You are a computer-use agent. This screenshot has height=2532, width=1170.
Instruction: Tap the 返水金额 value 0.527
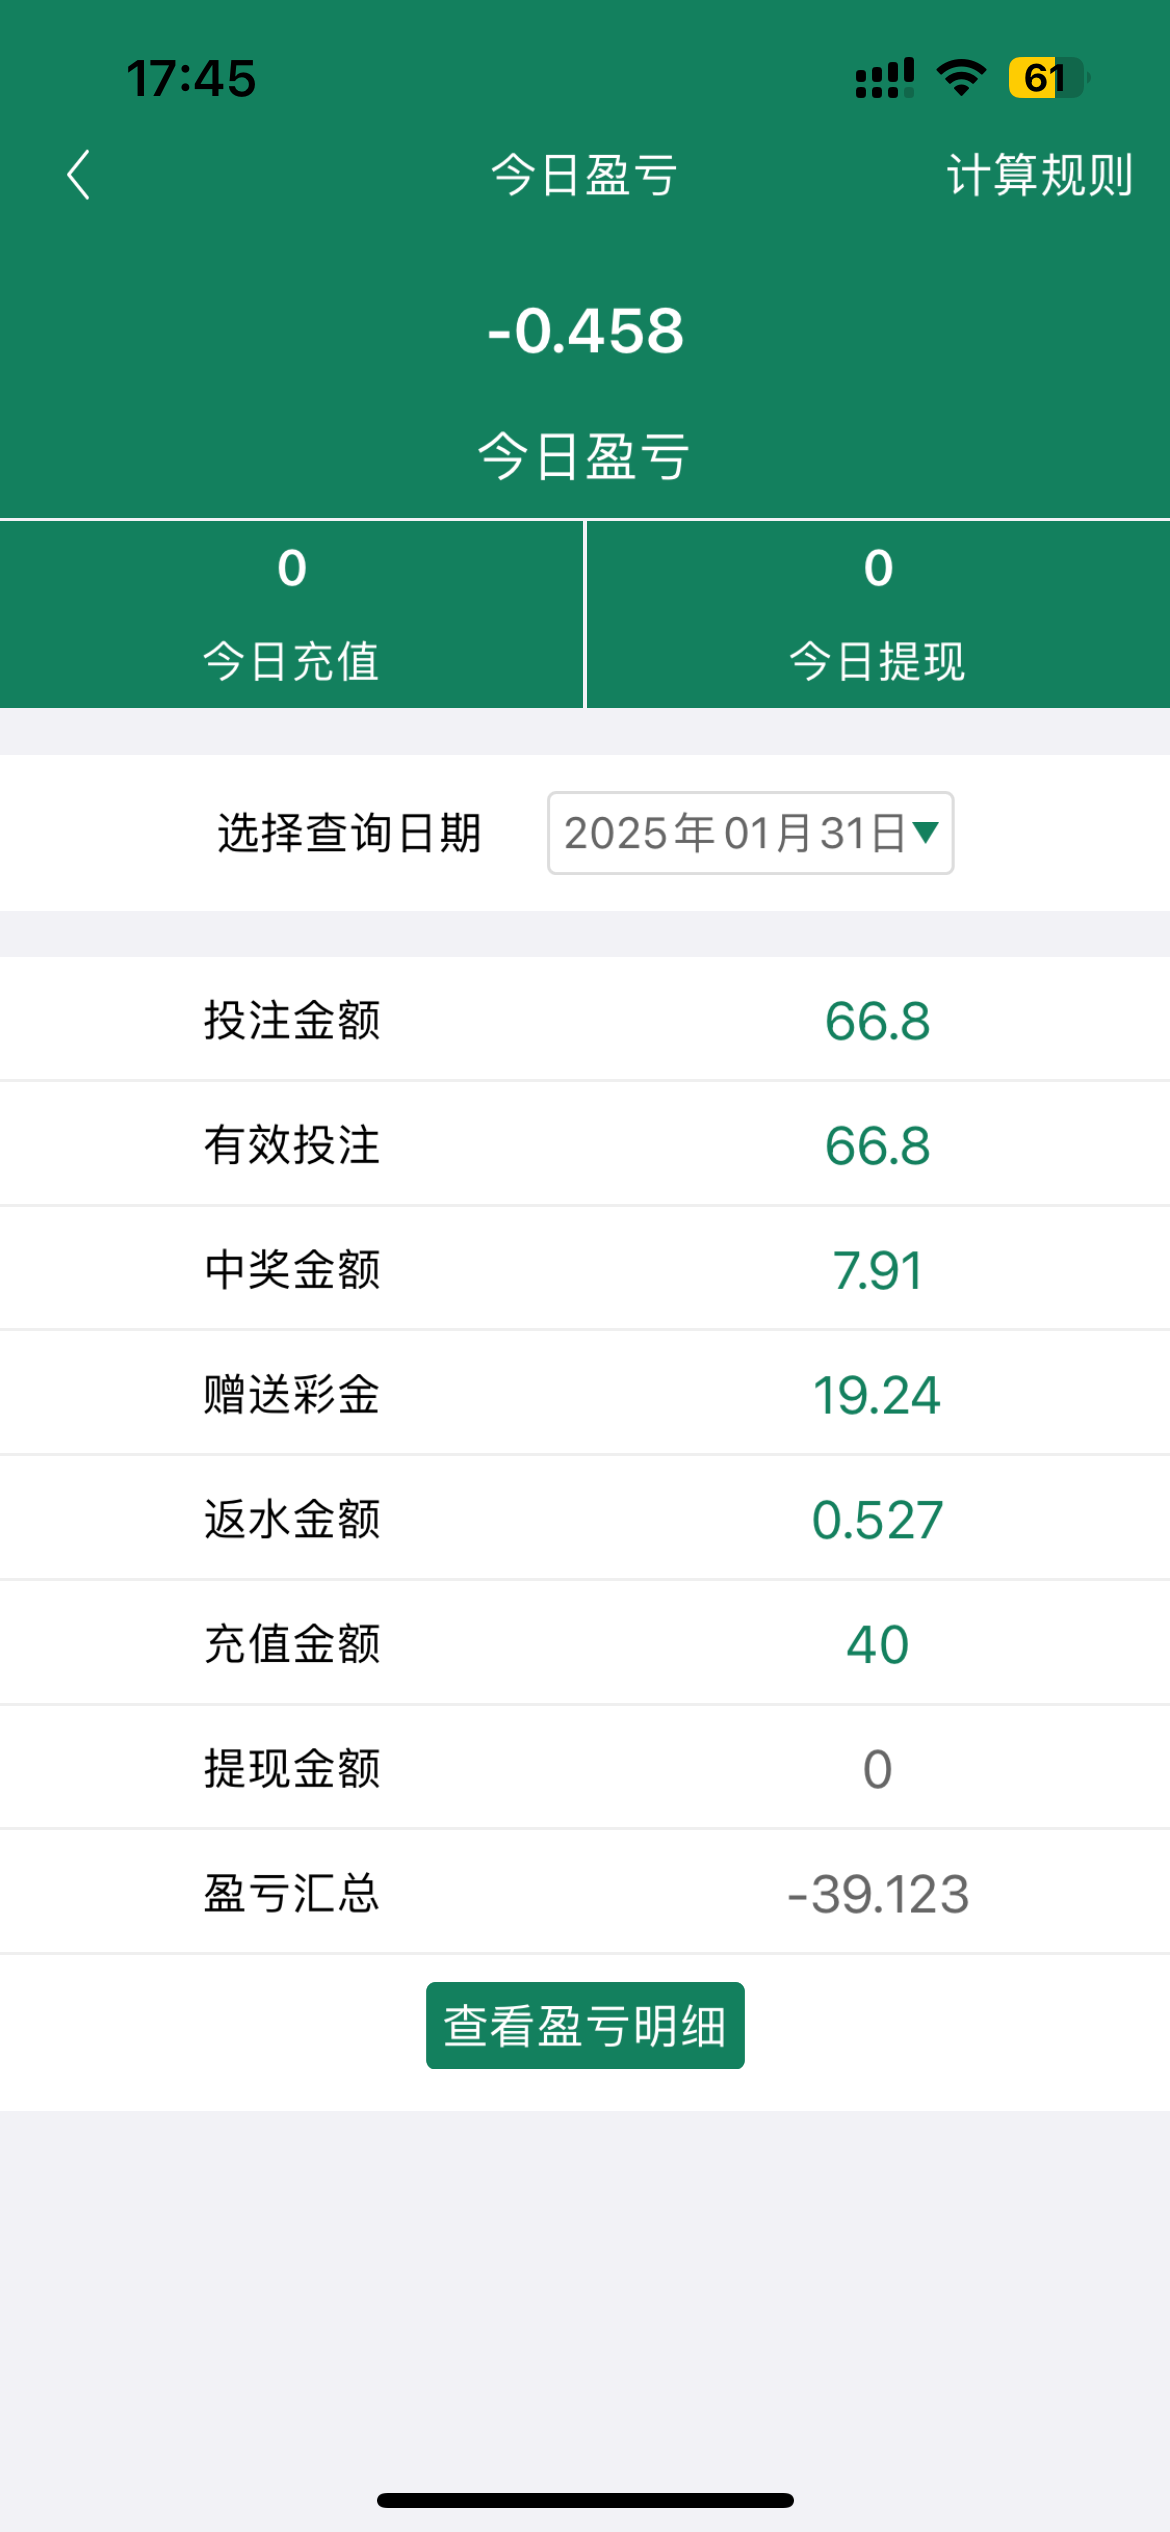click(877, 1520)
